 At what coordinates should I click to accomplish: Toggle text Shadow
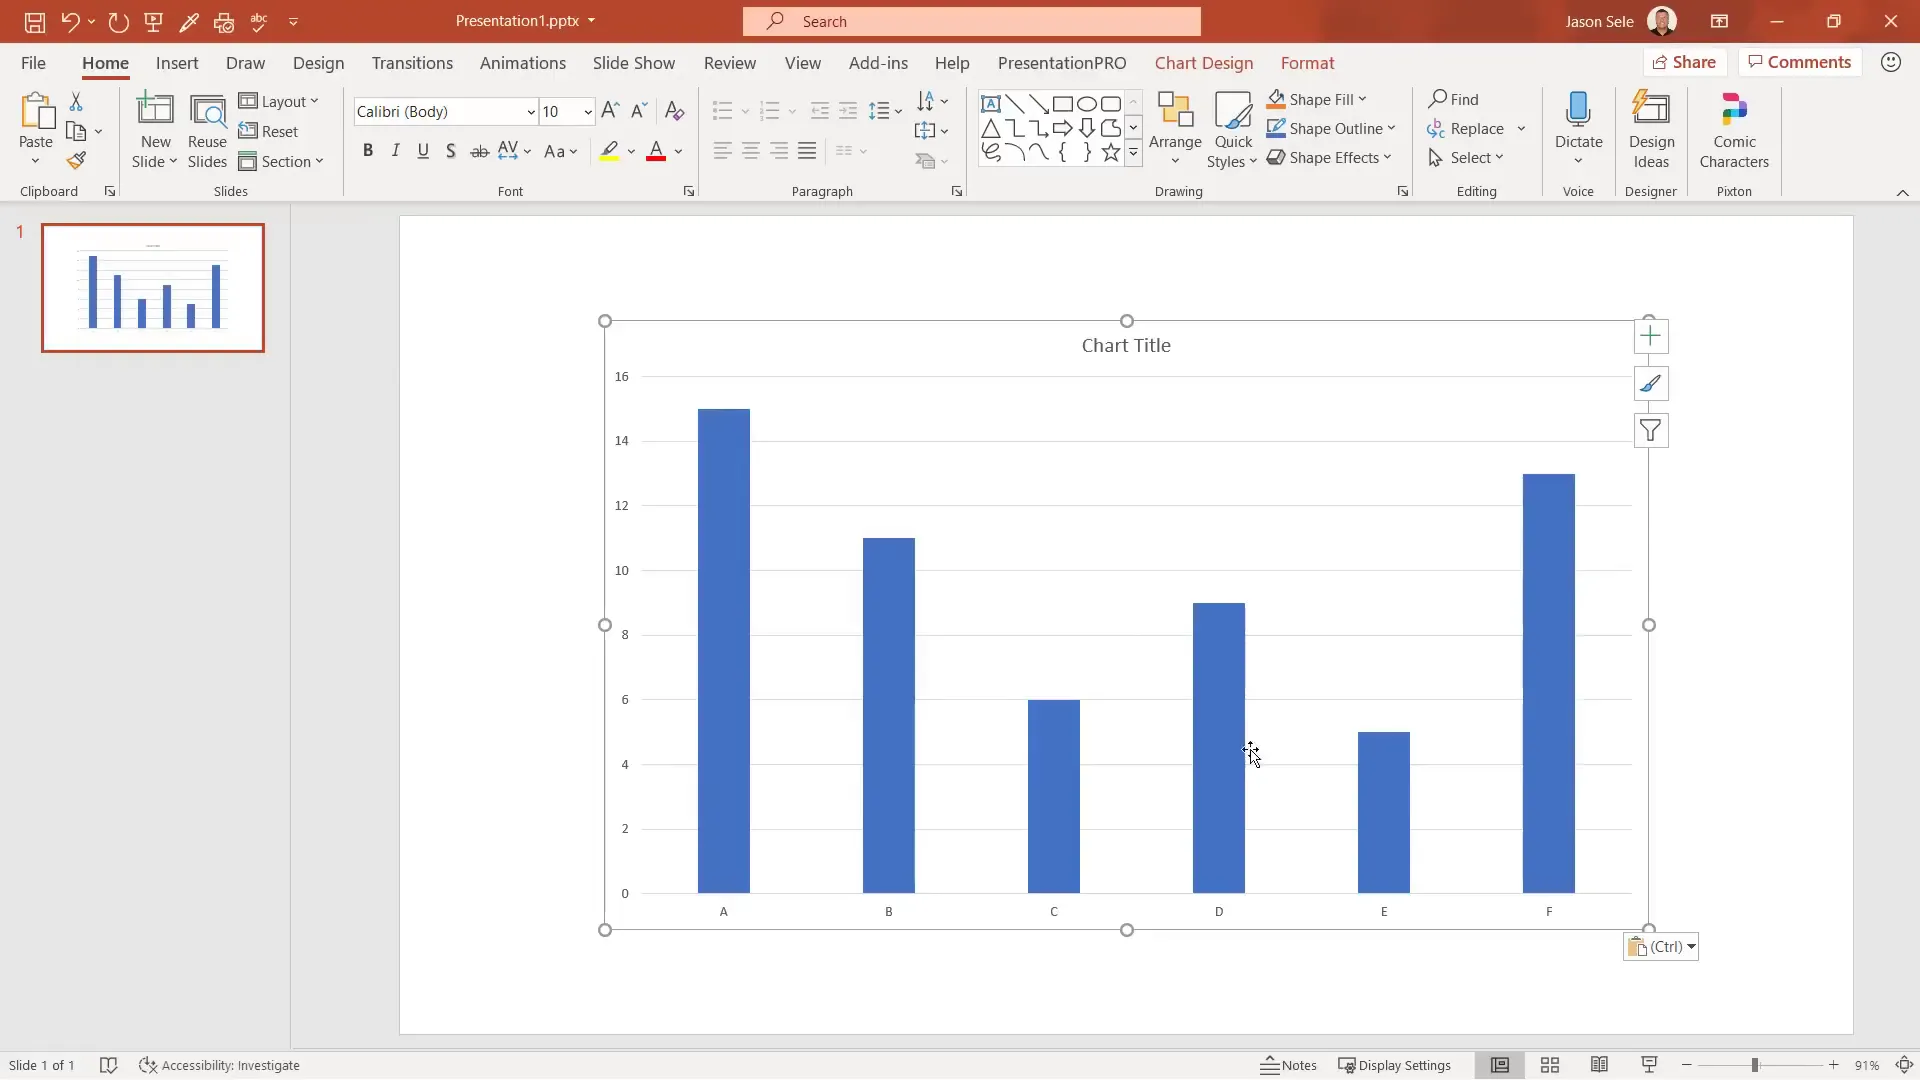click(451, 151)
